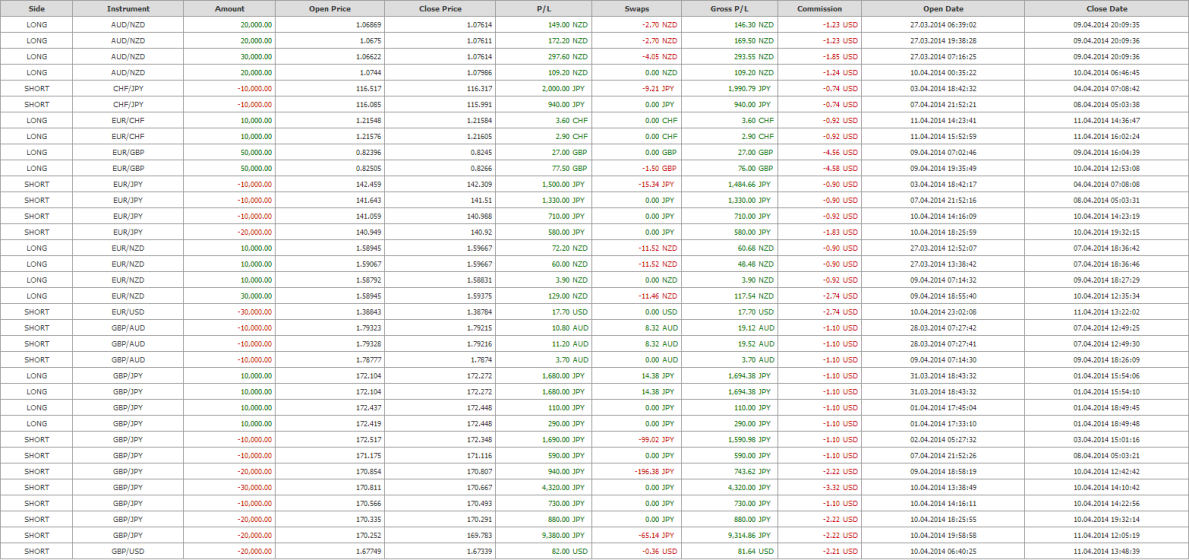Sort by the Instrument column header

coord(128,9)
